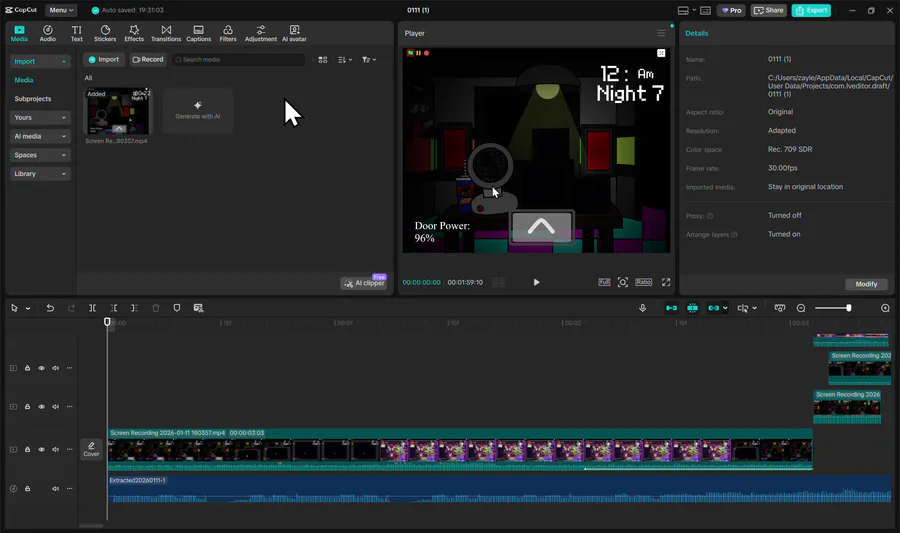Expand the Spaces sidebar section

40,155
